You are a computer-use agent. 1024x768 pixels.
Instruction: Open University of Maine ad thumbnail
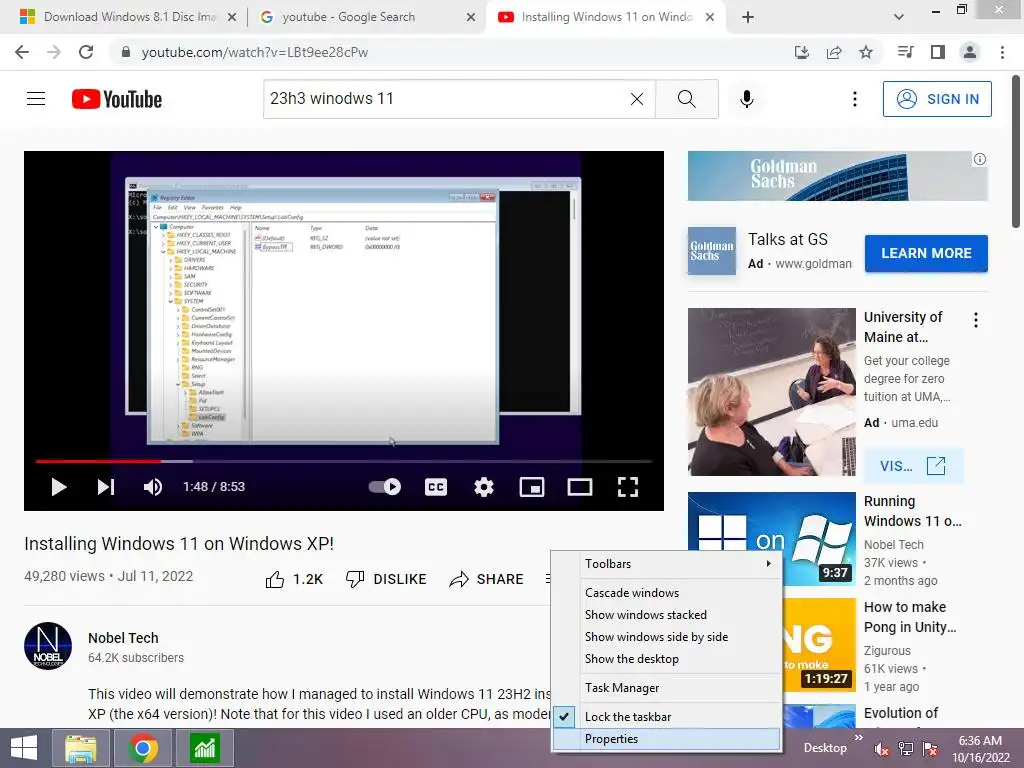click(771, 392)
